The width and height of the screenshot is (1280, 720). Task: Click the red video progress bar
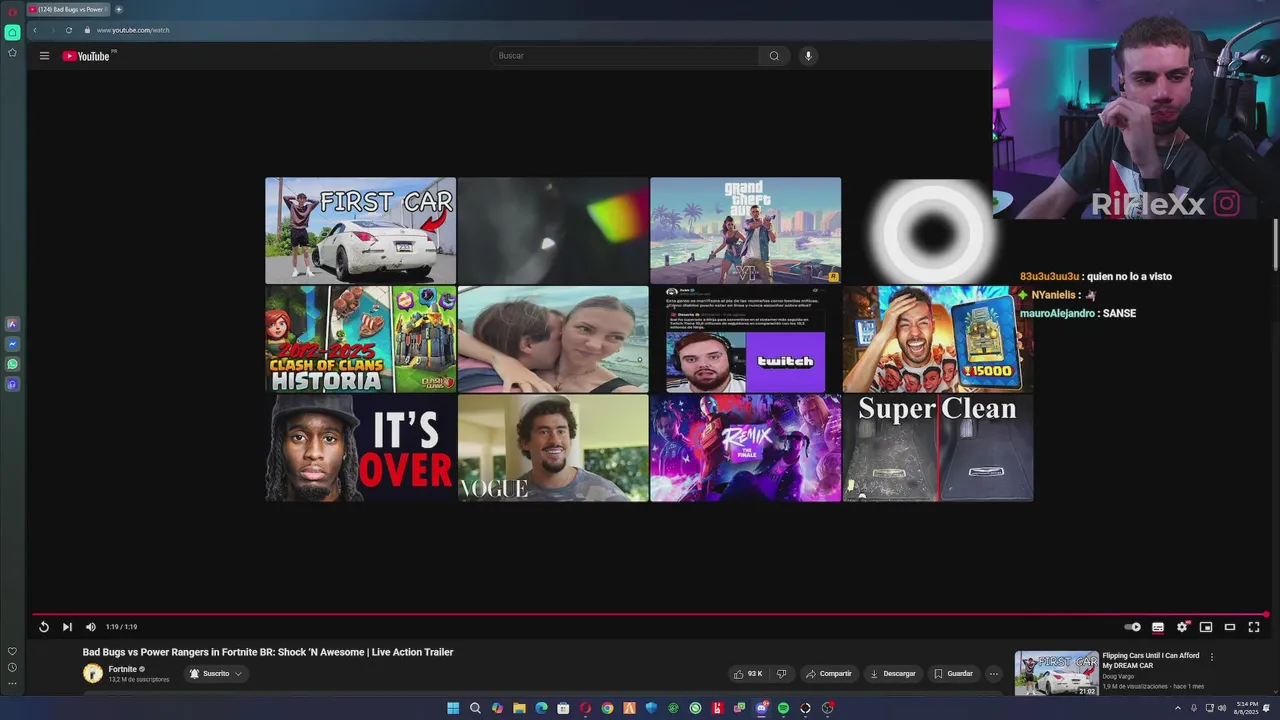650,614
